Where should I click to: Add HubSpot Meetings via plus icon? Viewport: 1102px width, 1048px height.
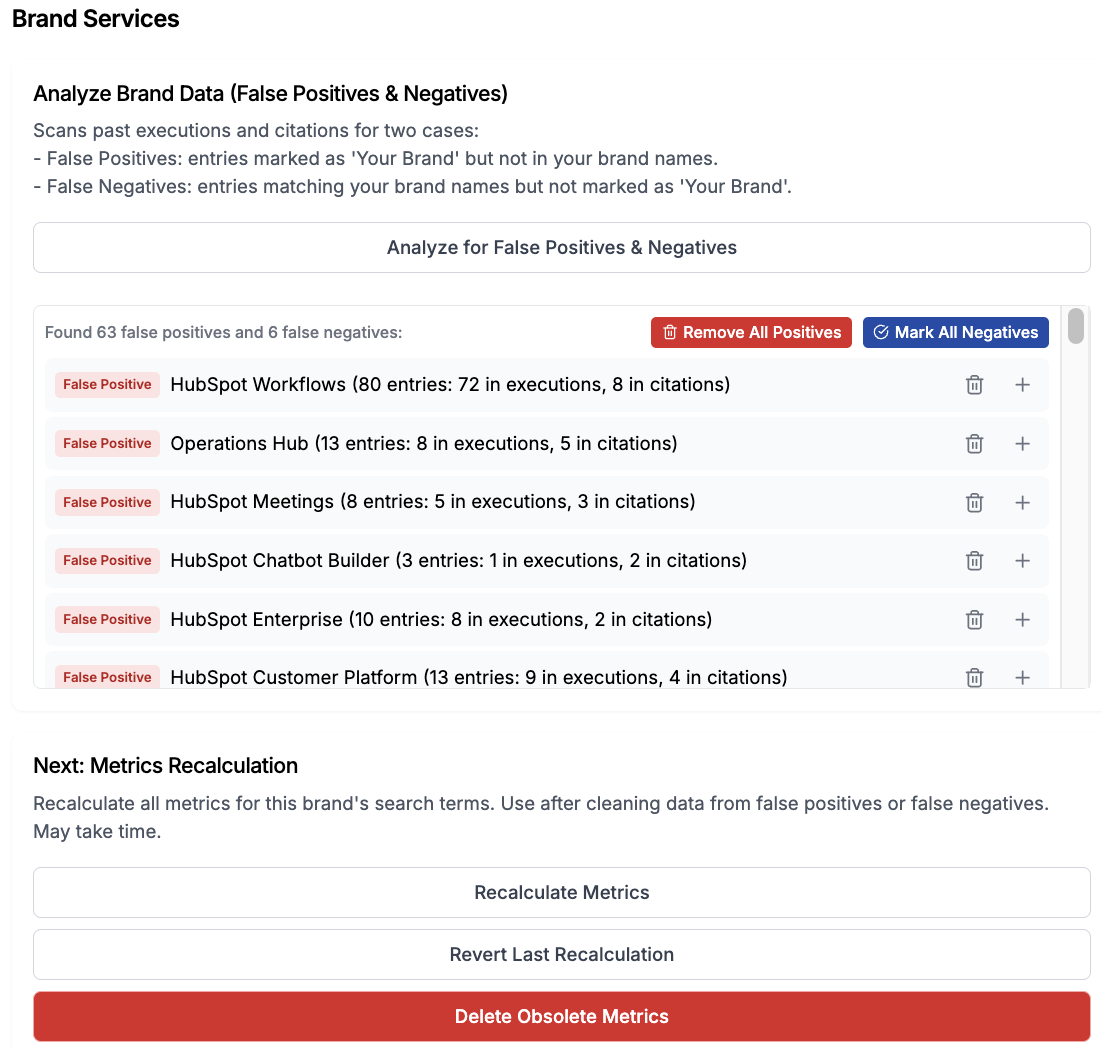coord(1023,503)
